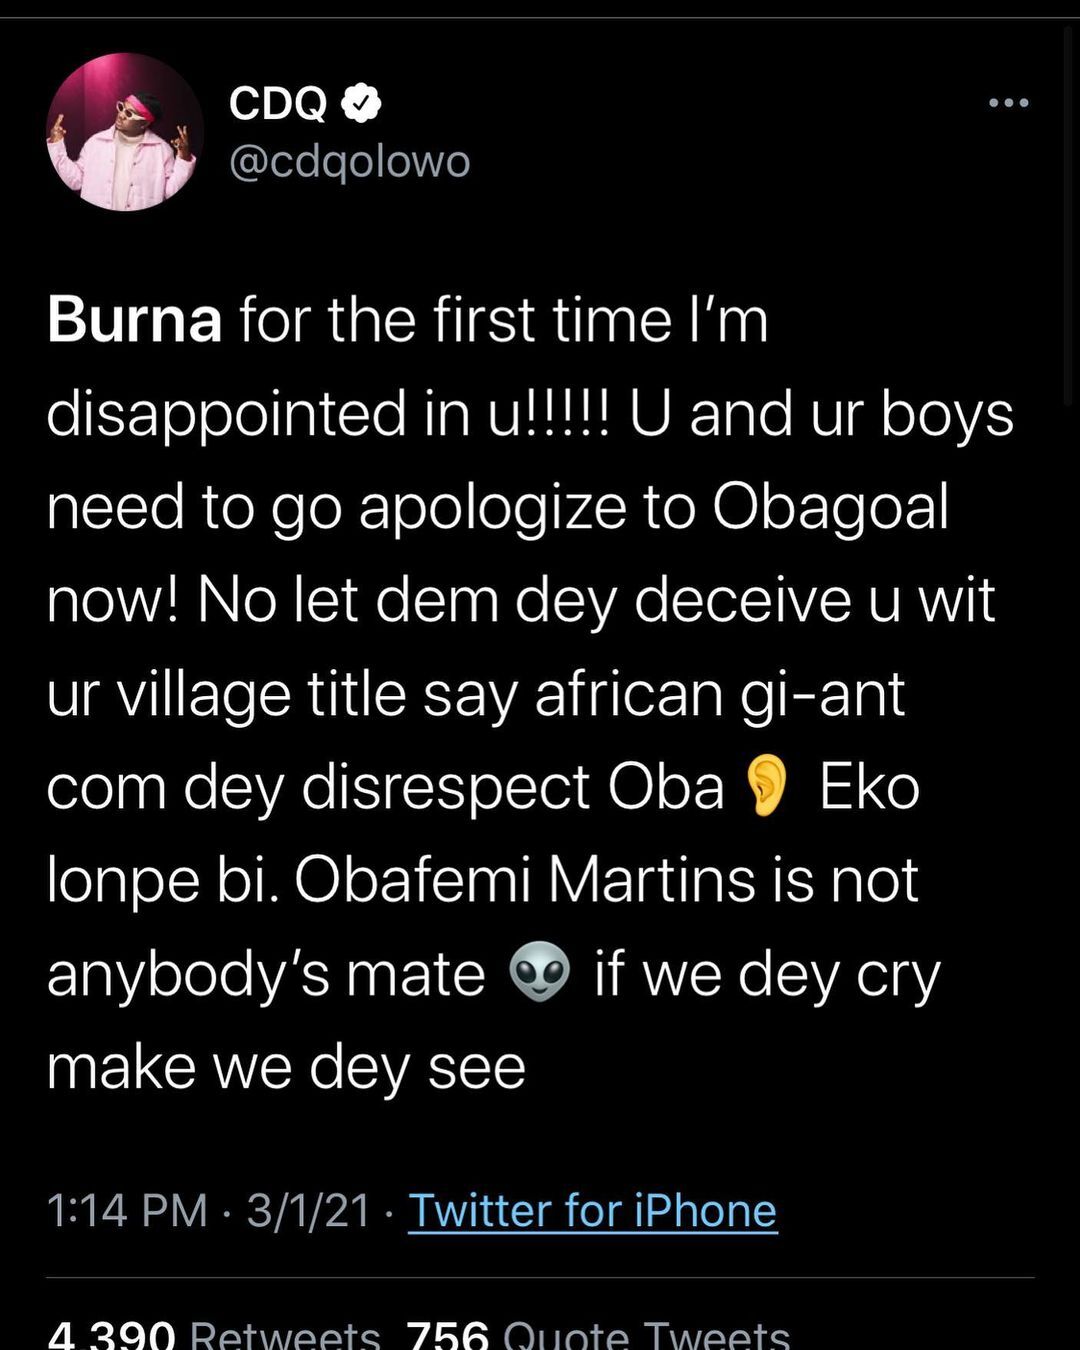The width and height of the screenshot is (1080, 1350).
Task: Click the blue verified badge beside CDQ
Action: [361, 102]
